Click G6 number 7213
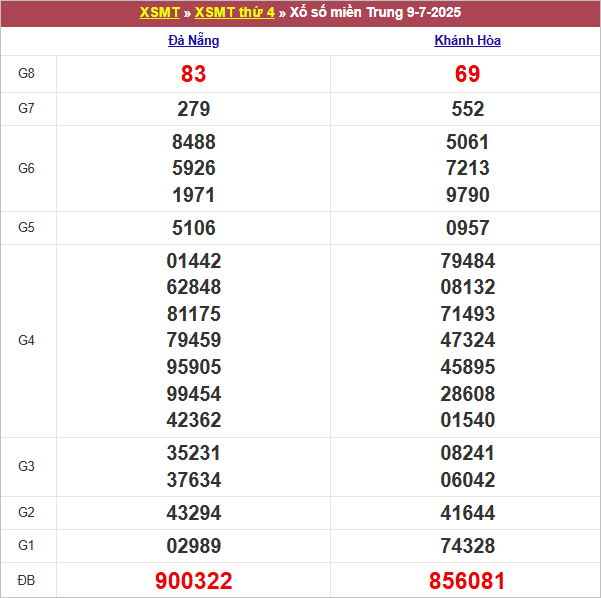 tap(468, 168)
